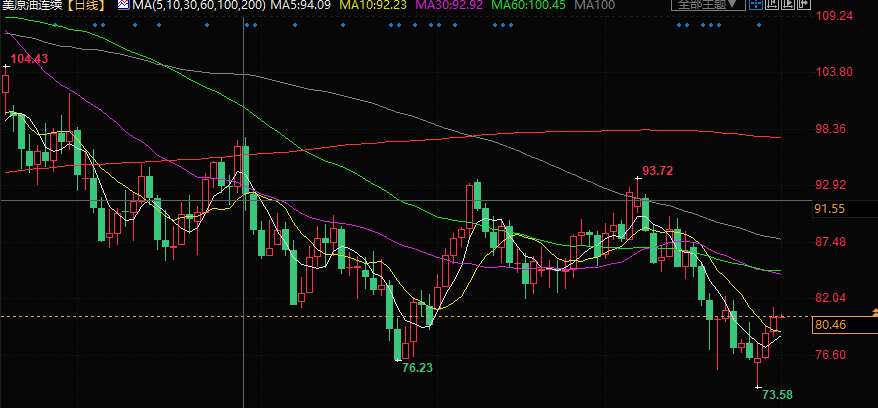Click the indicator icon beside MA(5,10,30,60,100,200)
This screenshot has height=408, width=878.
[122, 6]
